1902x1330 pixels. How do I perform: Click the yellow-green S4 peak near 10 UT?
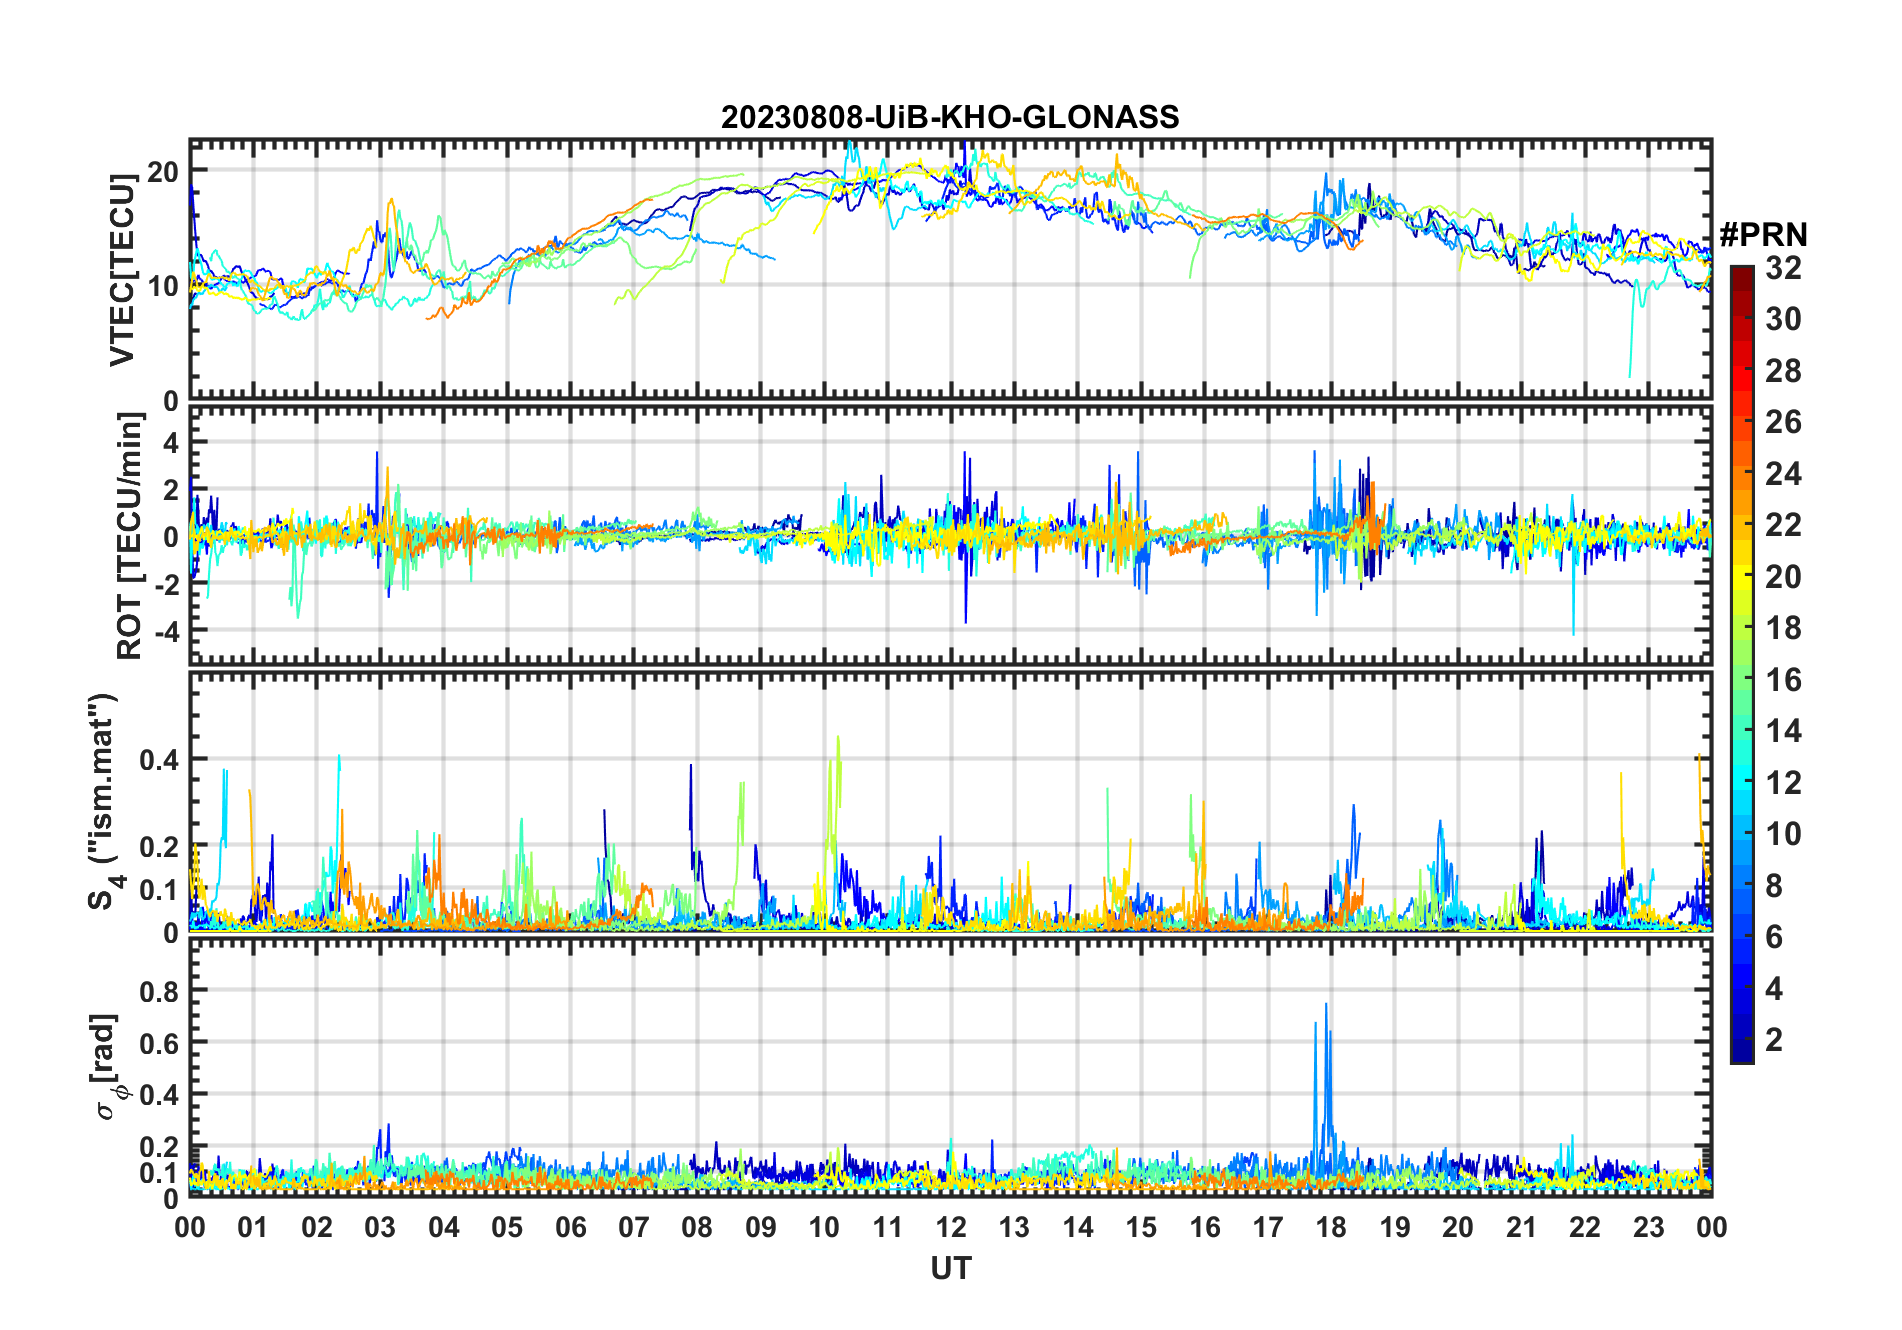834,800
